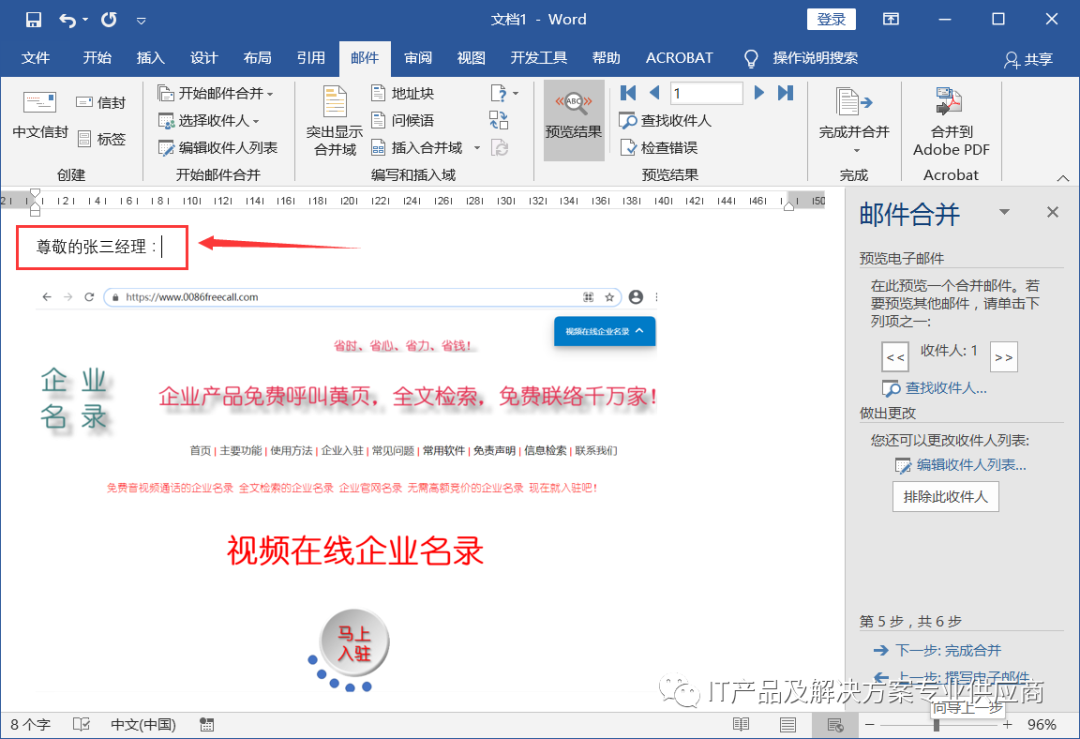
Task: Click the Undo arrow icon
Action: [67, 19]
